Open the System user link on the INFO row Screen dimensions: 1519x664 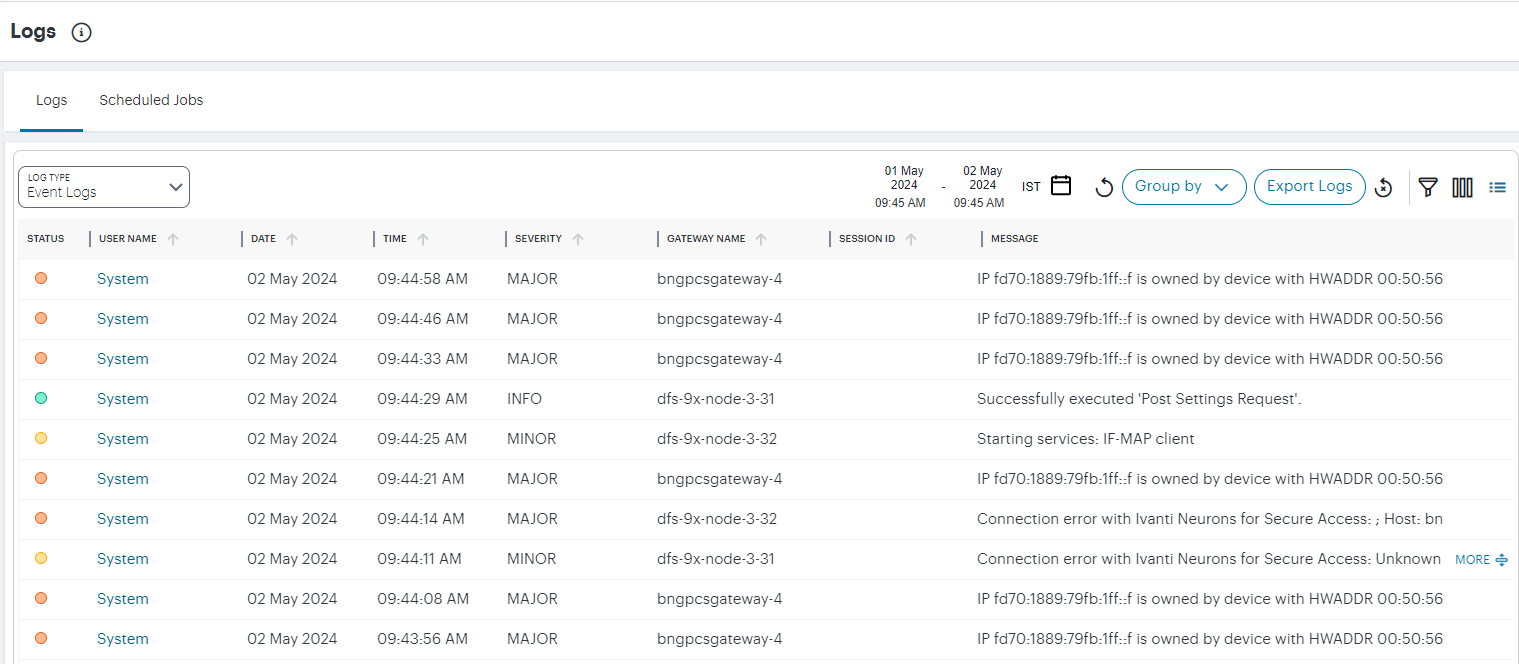point(122,398)
